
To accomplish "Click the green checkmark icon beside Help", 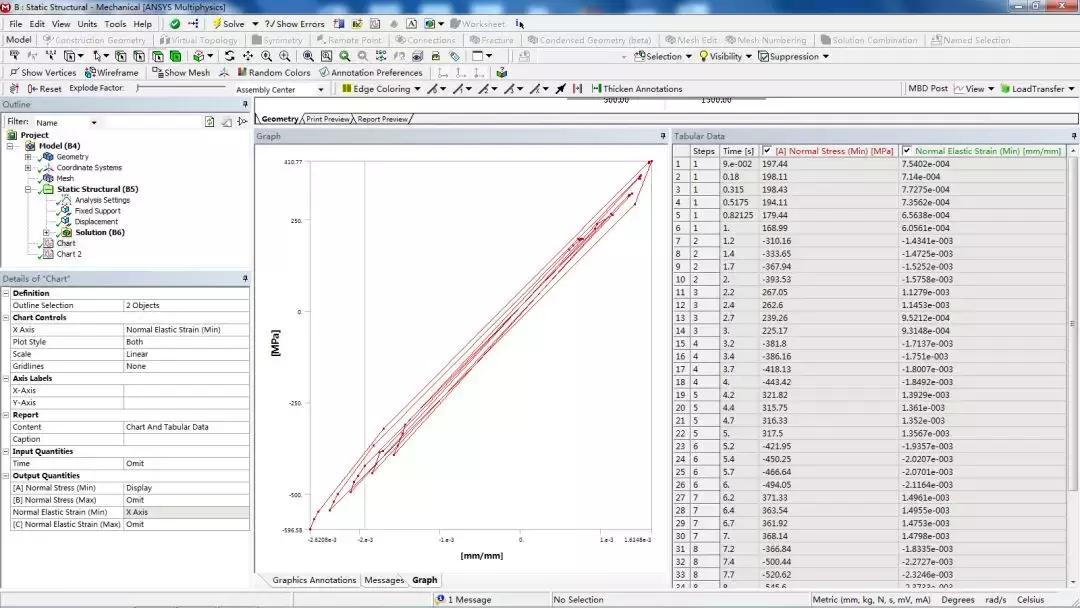I will [x=175, y=23].
